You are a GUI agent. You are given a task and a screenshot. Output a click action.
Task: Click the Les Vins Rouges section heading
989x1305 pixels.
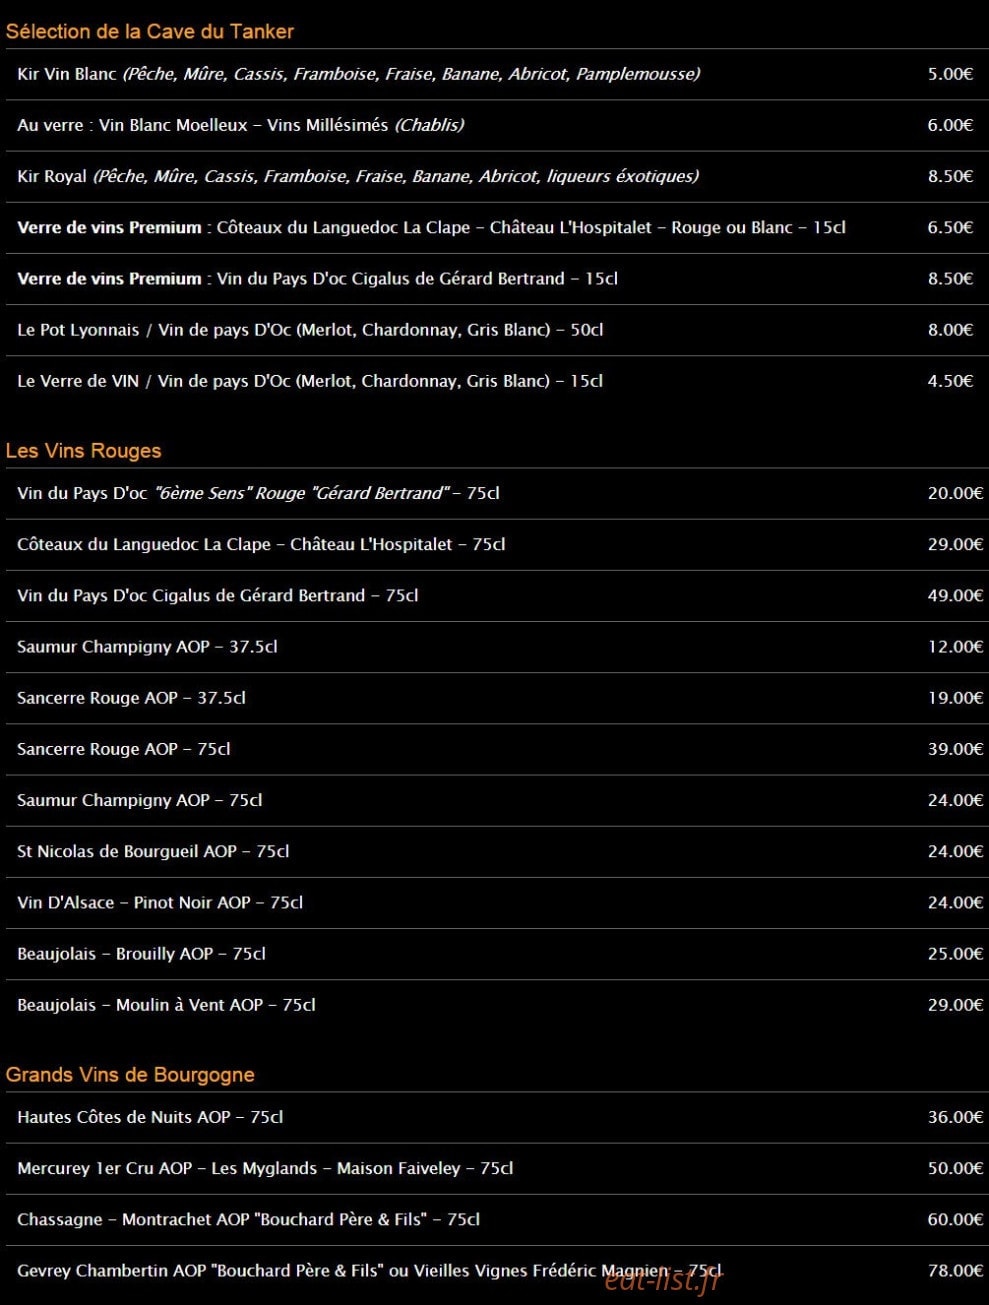(83, 451)
